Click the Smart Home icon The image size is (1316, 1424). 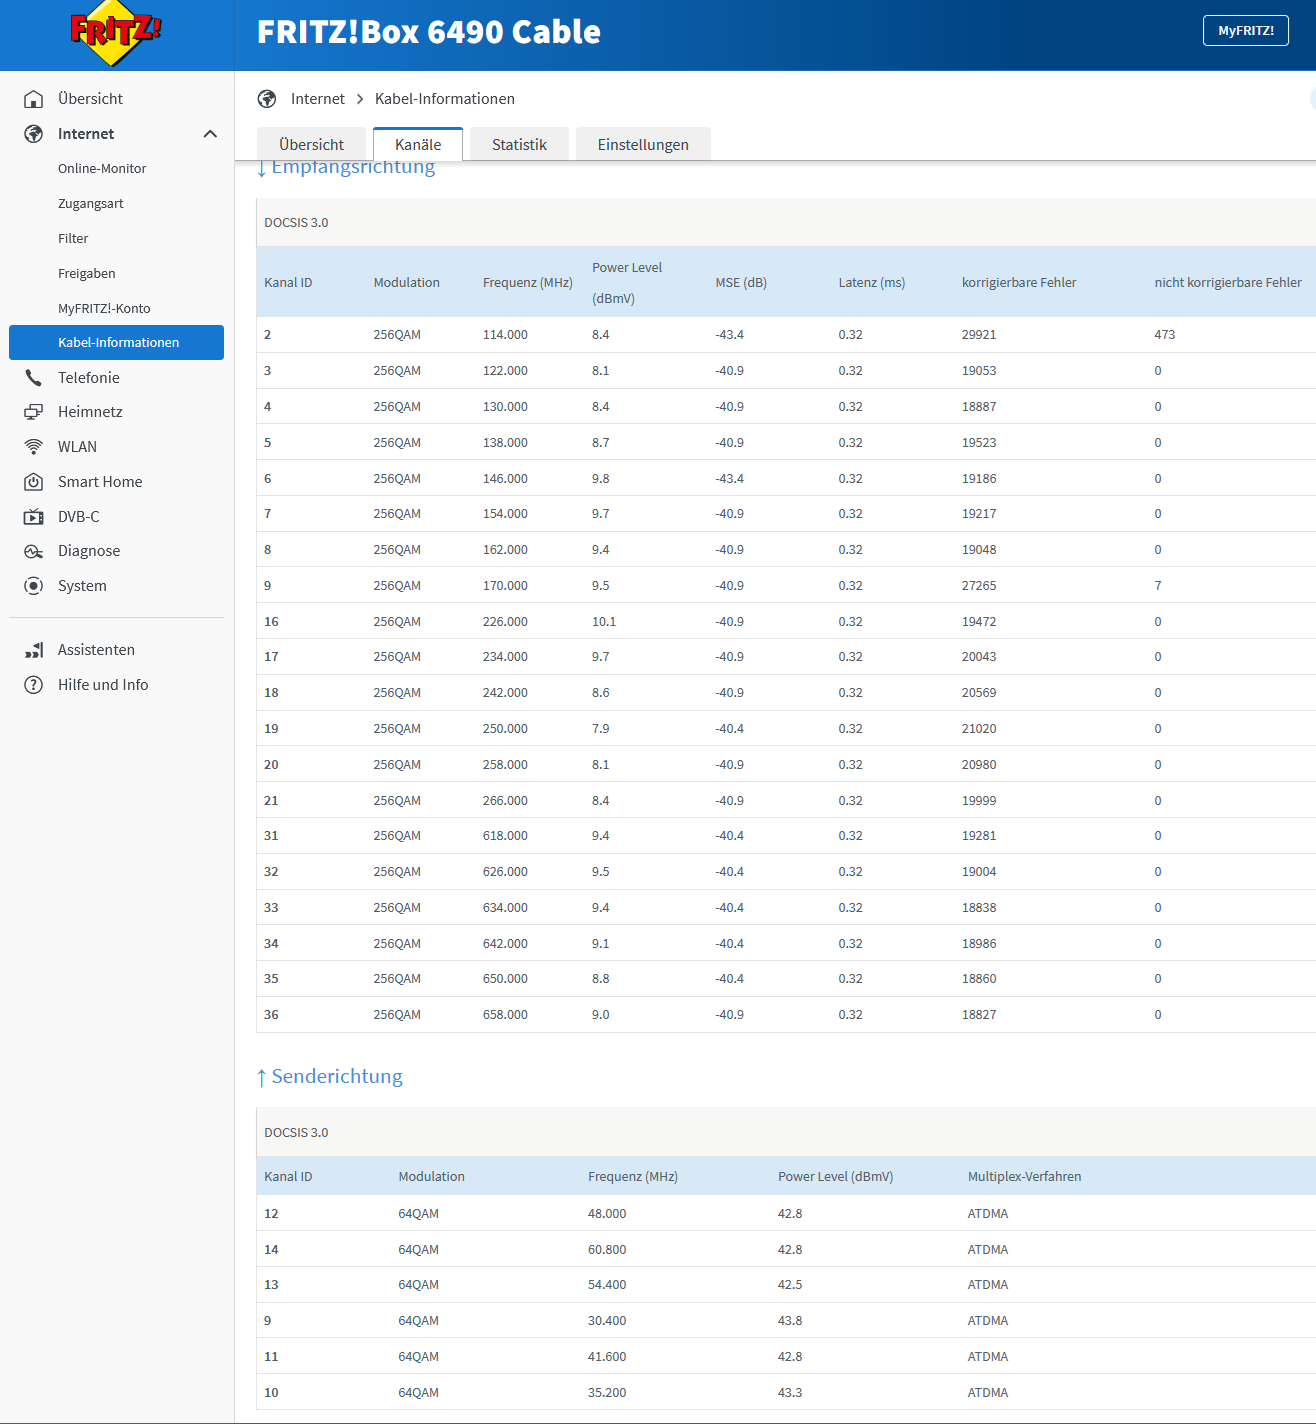[x=34, y=482]
